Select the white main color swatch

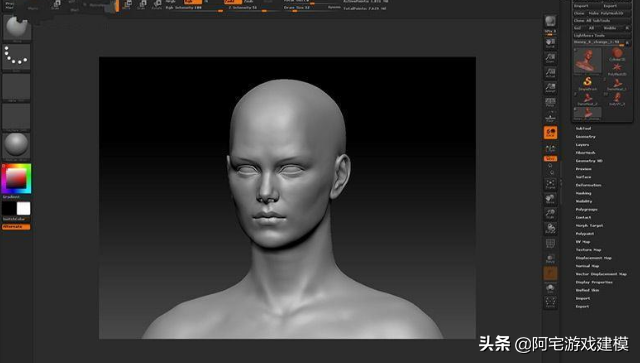click(24, 208)
